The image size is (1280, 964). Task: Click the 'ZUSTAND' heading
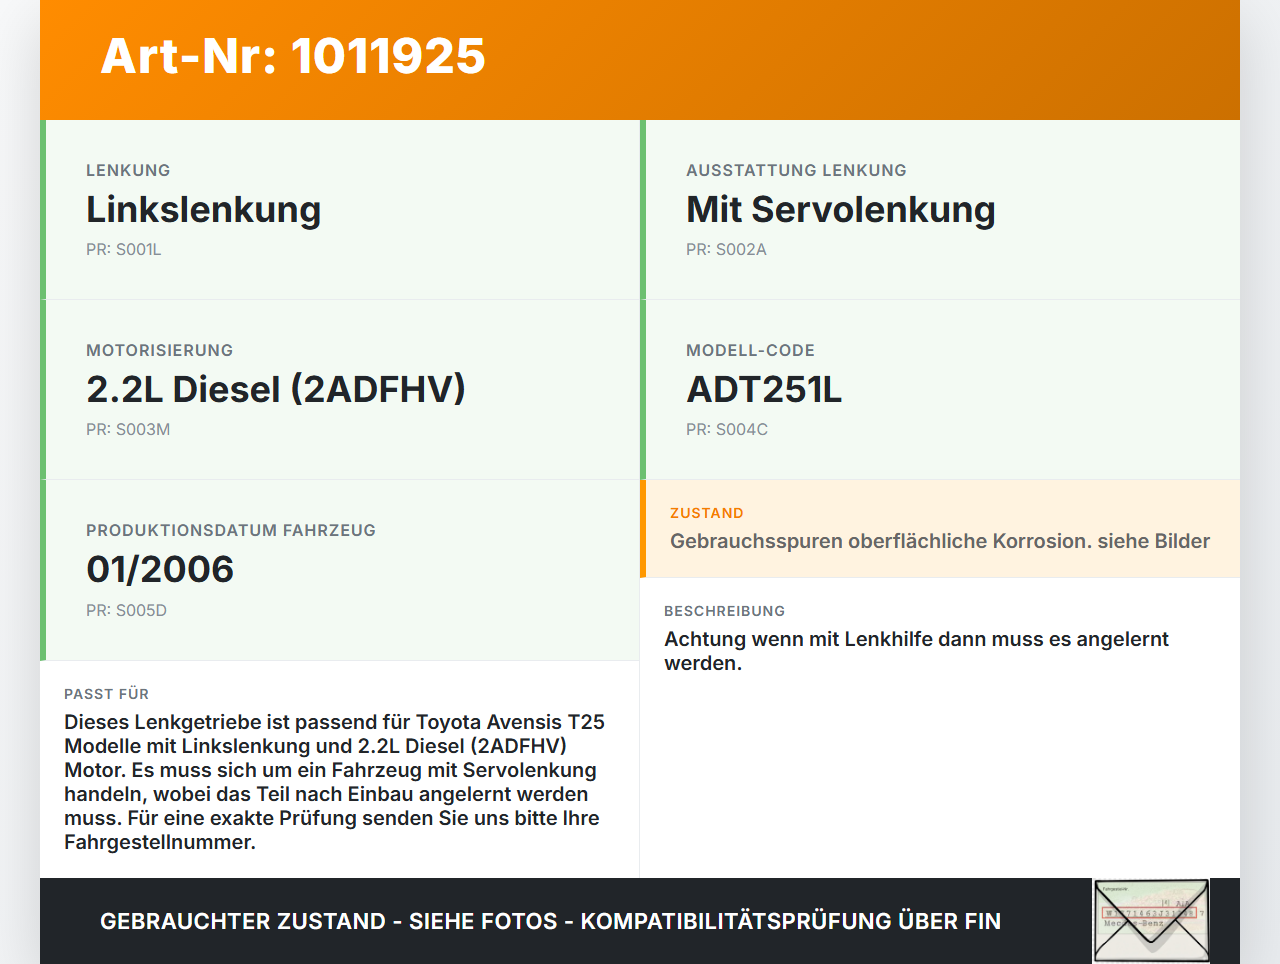click(707, 513)
